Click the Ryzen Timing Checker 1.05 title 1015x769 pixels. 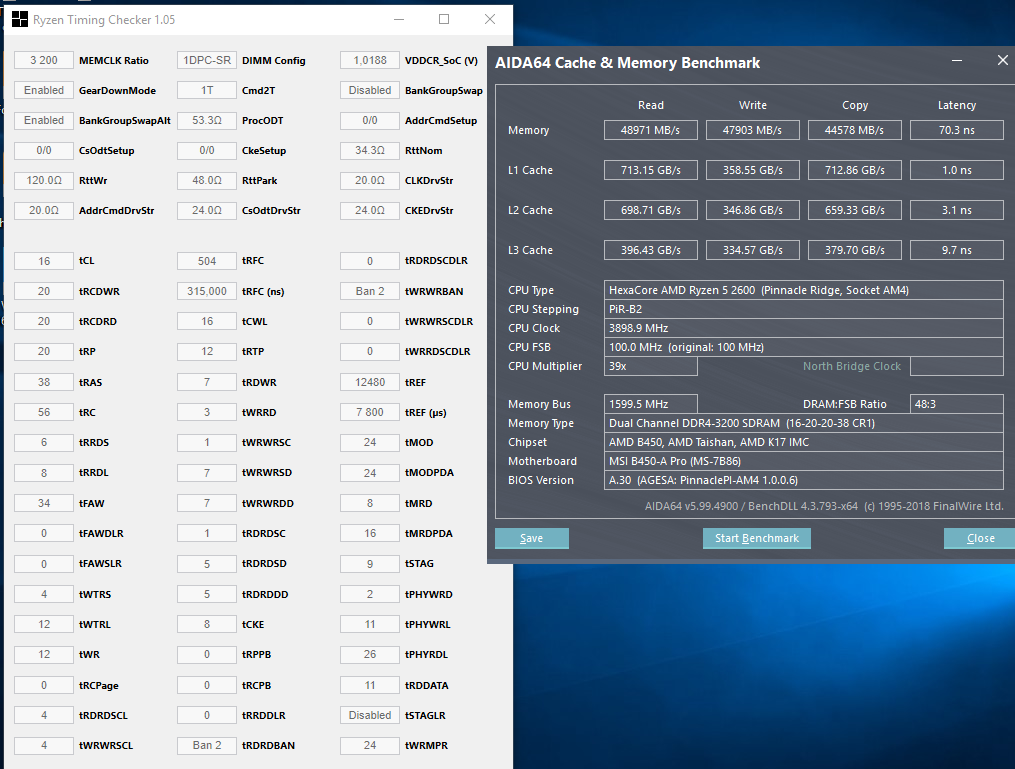coord(104,19)
